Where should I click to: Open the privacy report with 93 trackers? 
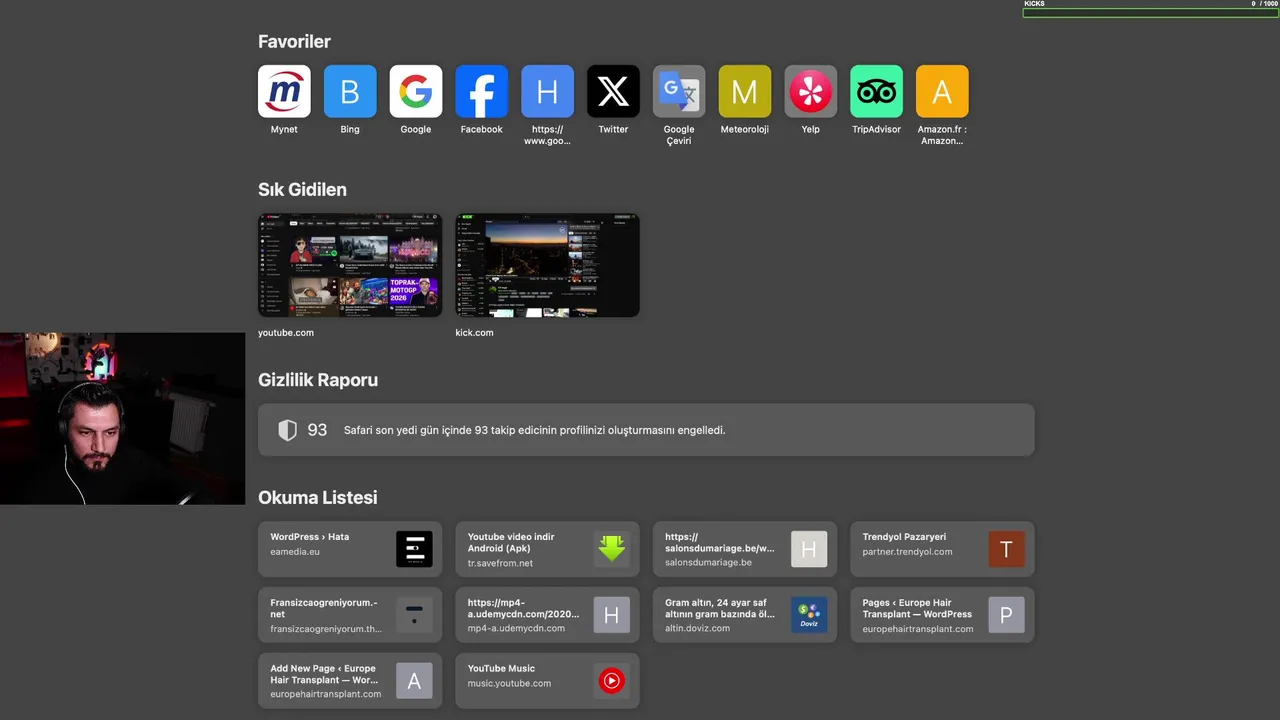tap(646, 430)
